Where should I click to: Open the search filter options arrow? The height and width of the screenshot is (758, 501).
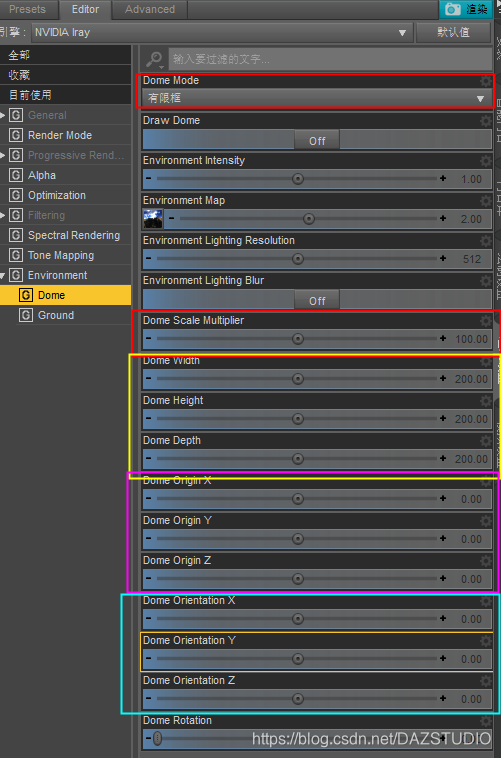tap(162, 66)
